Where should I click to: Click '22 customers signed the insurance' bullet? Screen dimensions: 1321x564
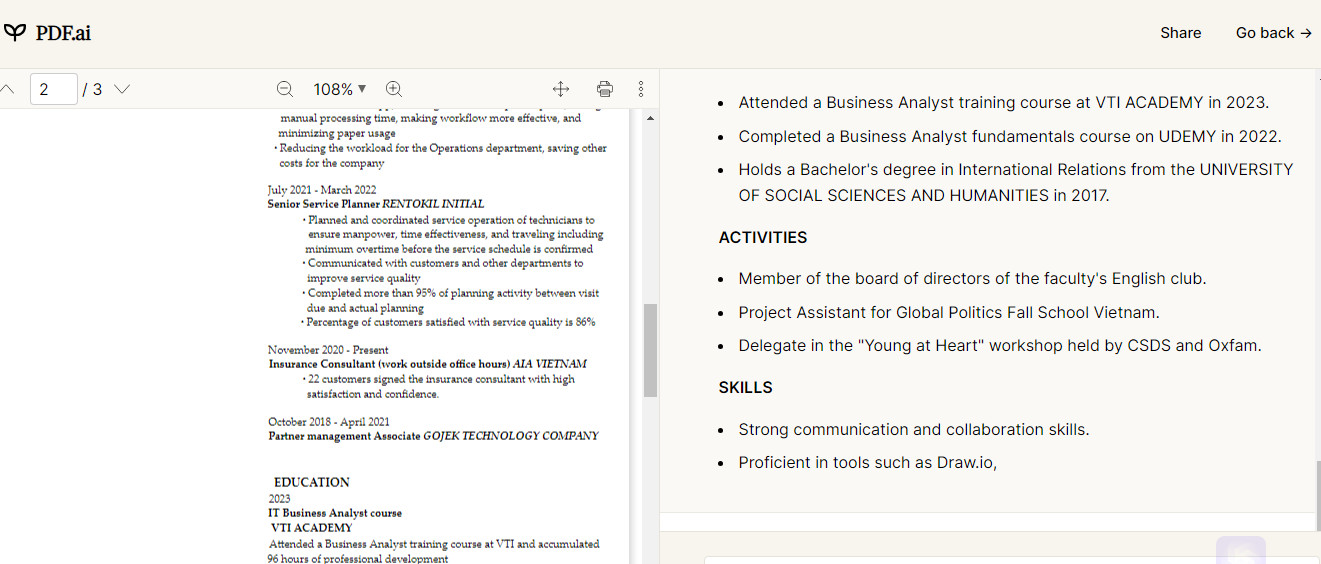pos(438,386)
